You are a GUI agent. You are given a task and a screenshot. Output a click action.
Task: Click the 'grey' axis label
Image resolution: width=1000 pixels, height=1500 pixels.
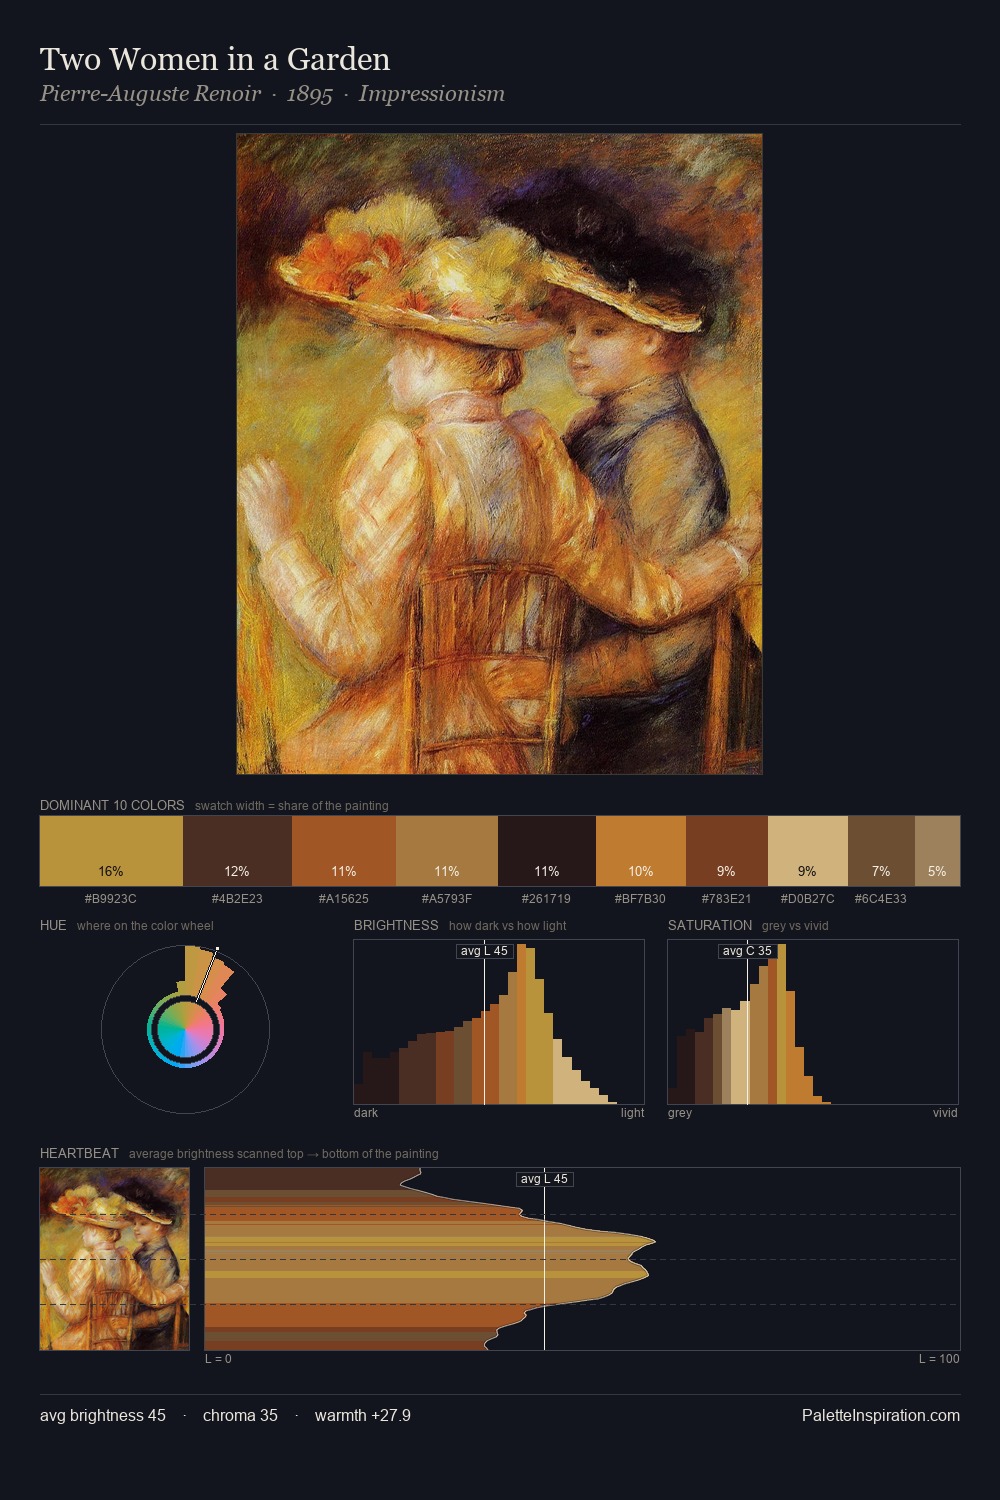pos(680,1112)
